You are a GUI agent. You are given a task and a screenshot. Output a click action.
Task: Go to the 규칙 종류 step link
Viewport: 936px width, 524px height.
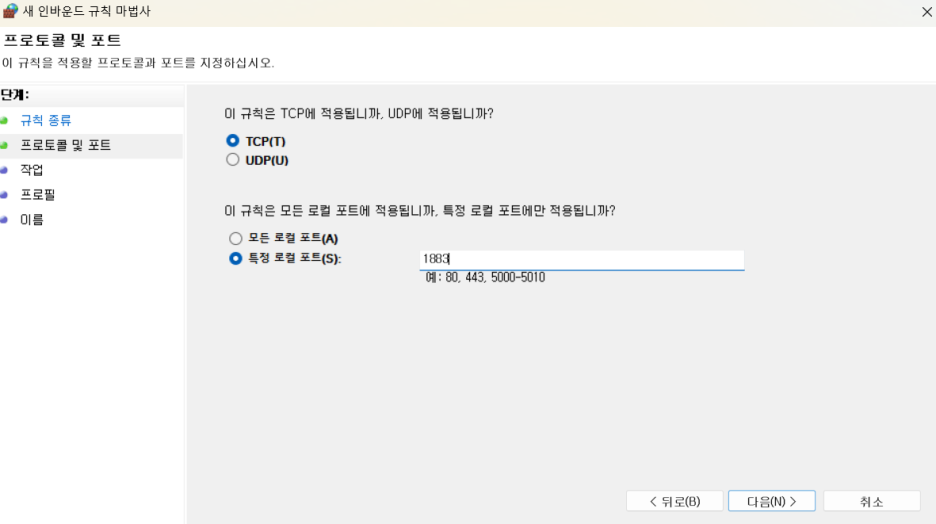pyautogui.click(x=45, y=121)
